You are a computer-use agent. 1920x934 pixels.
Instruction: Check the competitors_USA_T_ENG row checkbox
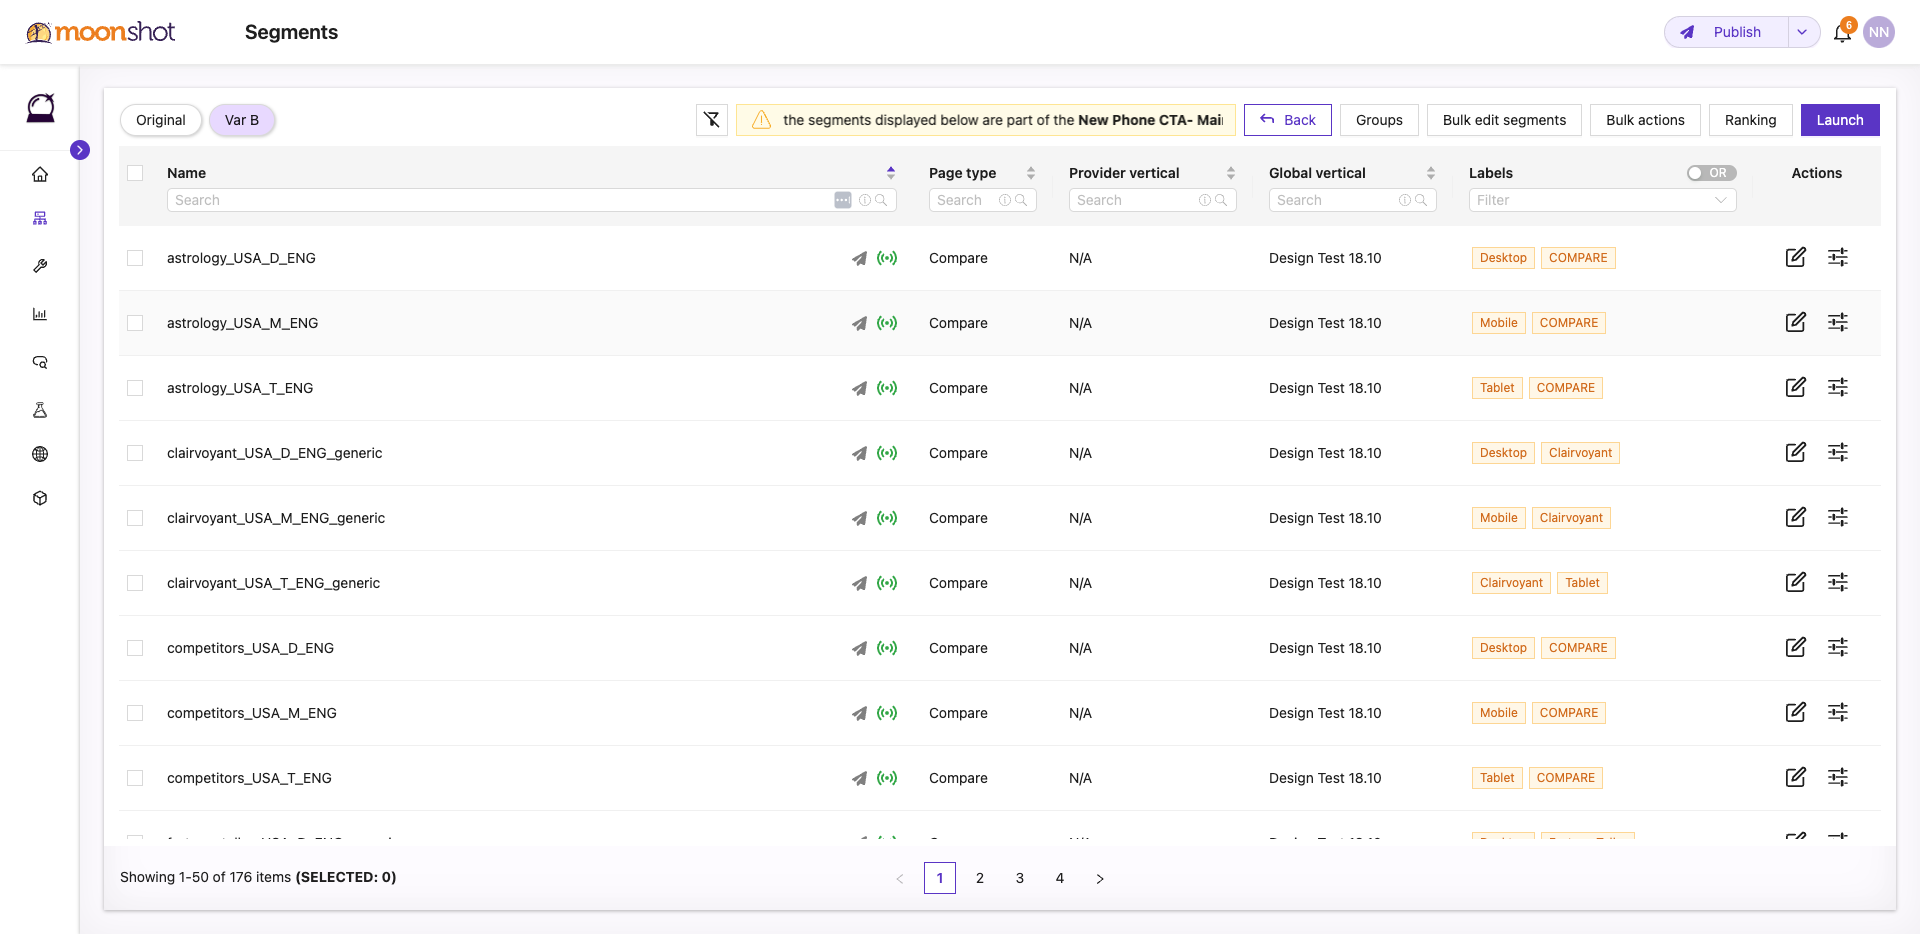(135, 778)
